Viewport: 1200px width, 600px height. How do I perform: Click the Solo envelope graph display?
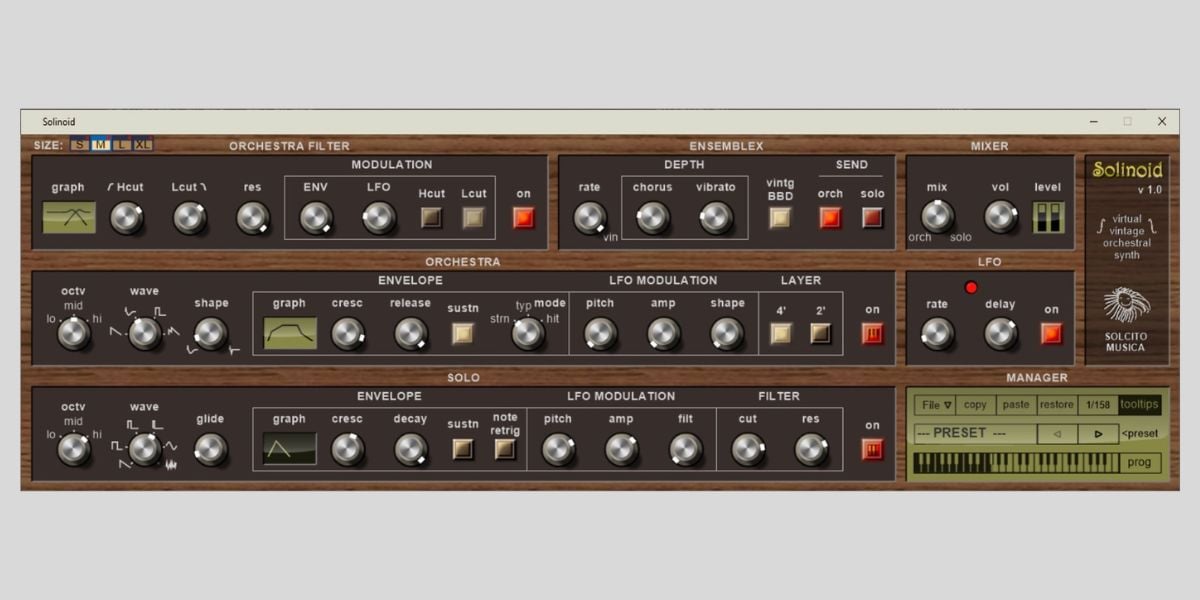290,449
